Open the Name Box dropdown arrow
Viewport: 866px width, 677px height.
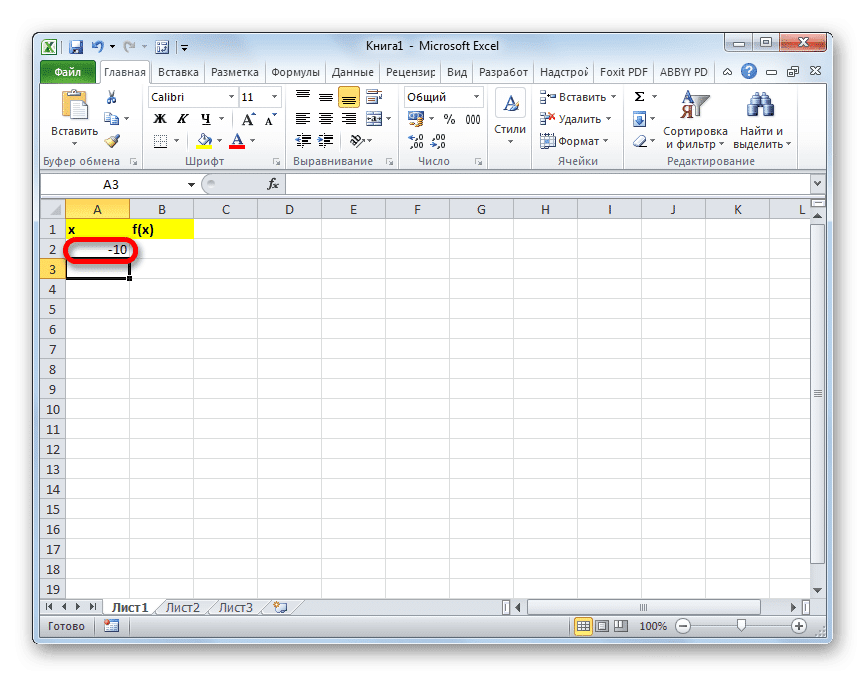pos(191,184)
